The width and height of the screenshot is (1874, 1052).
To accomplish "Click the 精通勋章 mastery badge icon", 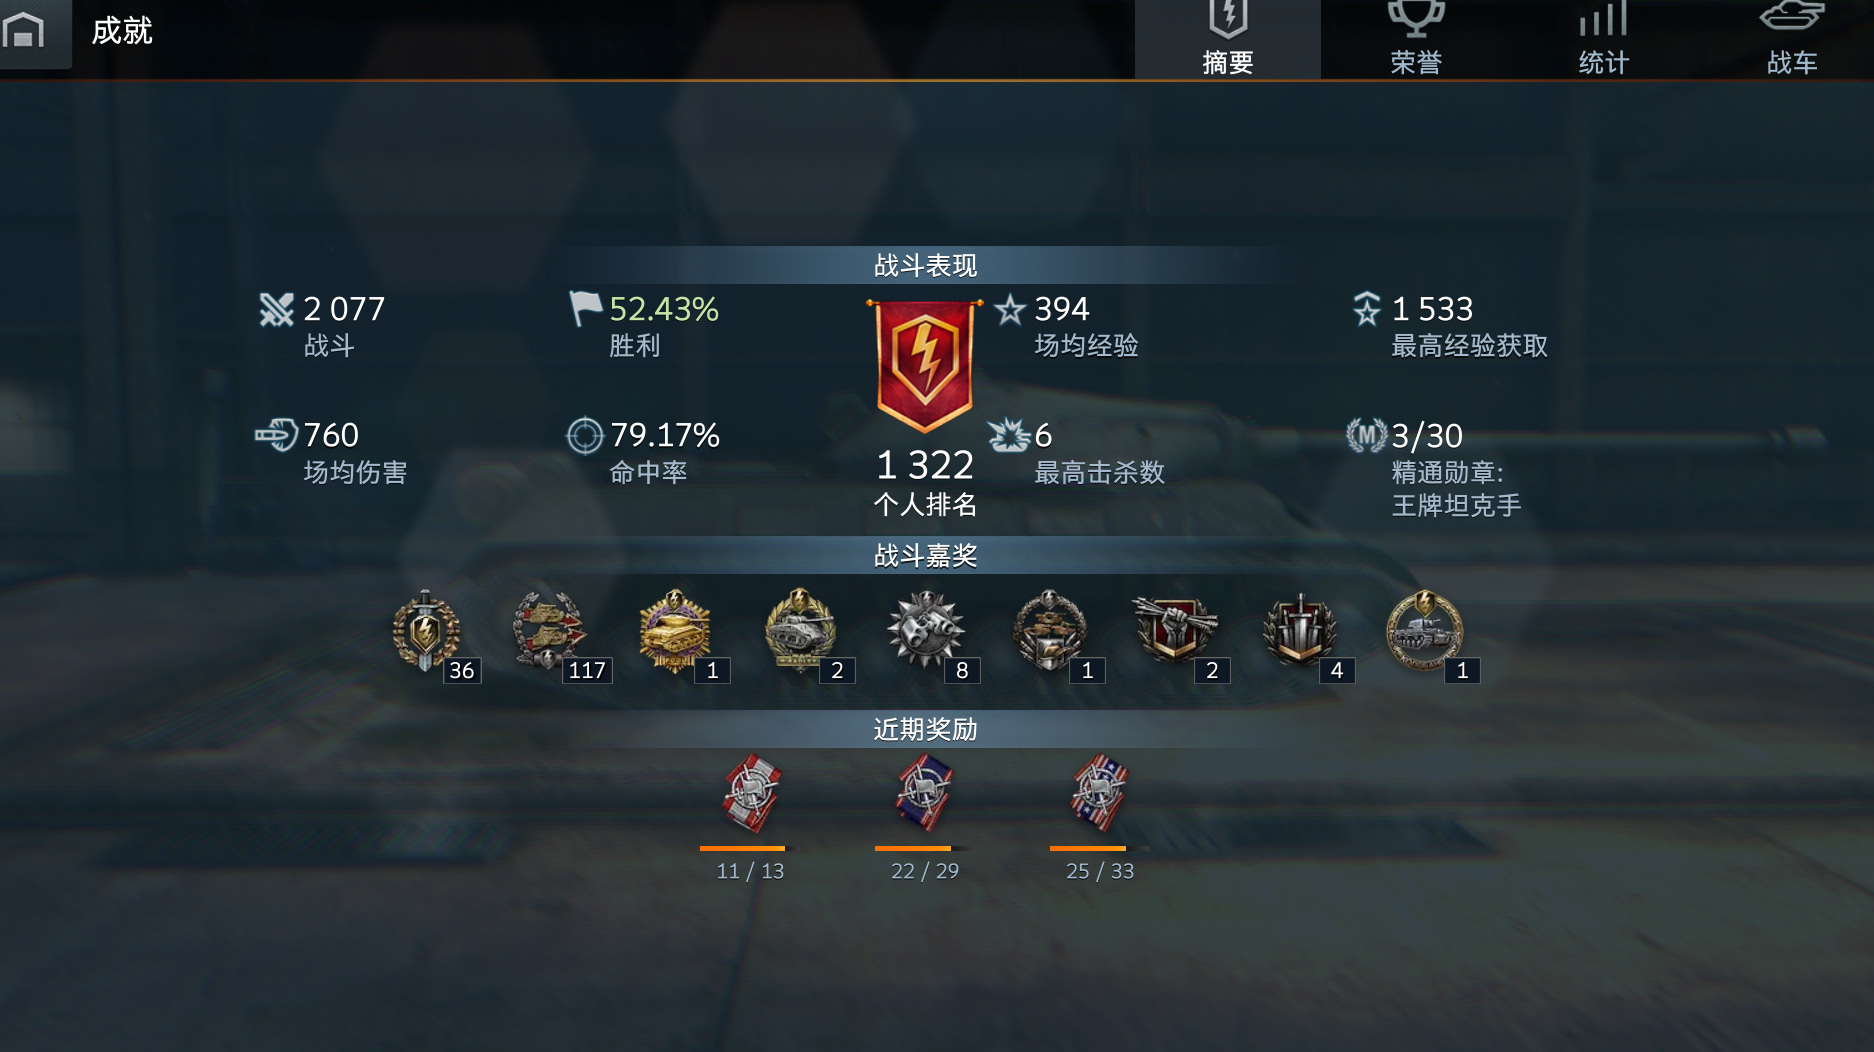I will [x=1366, y=436].
